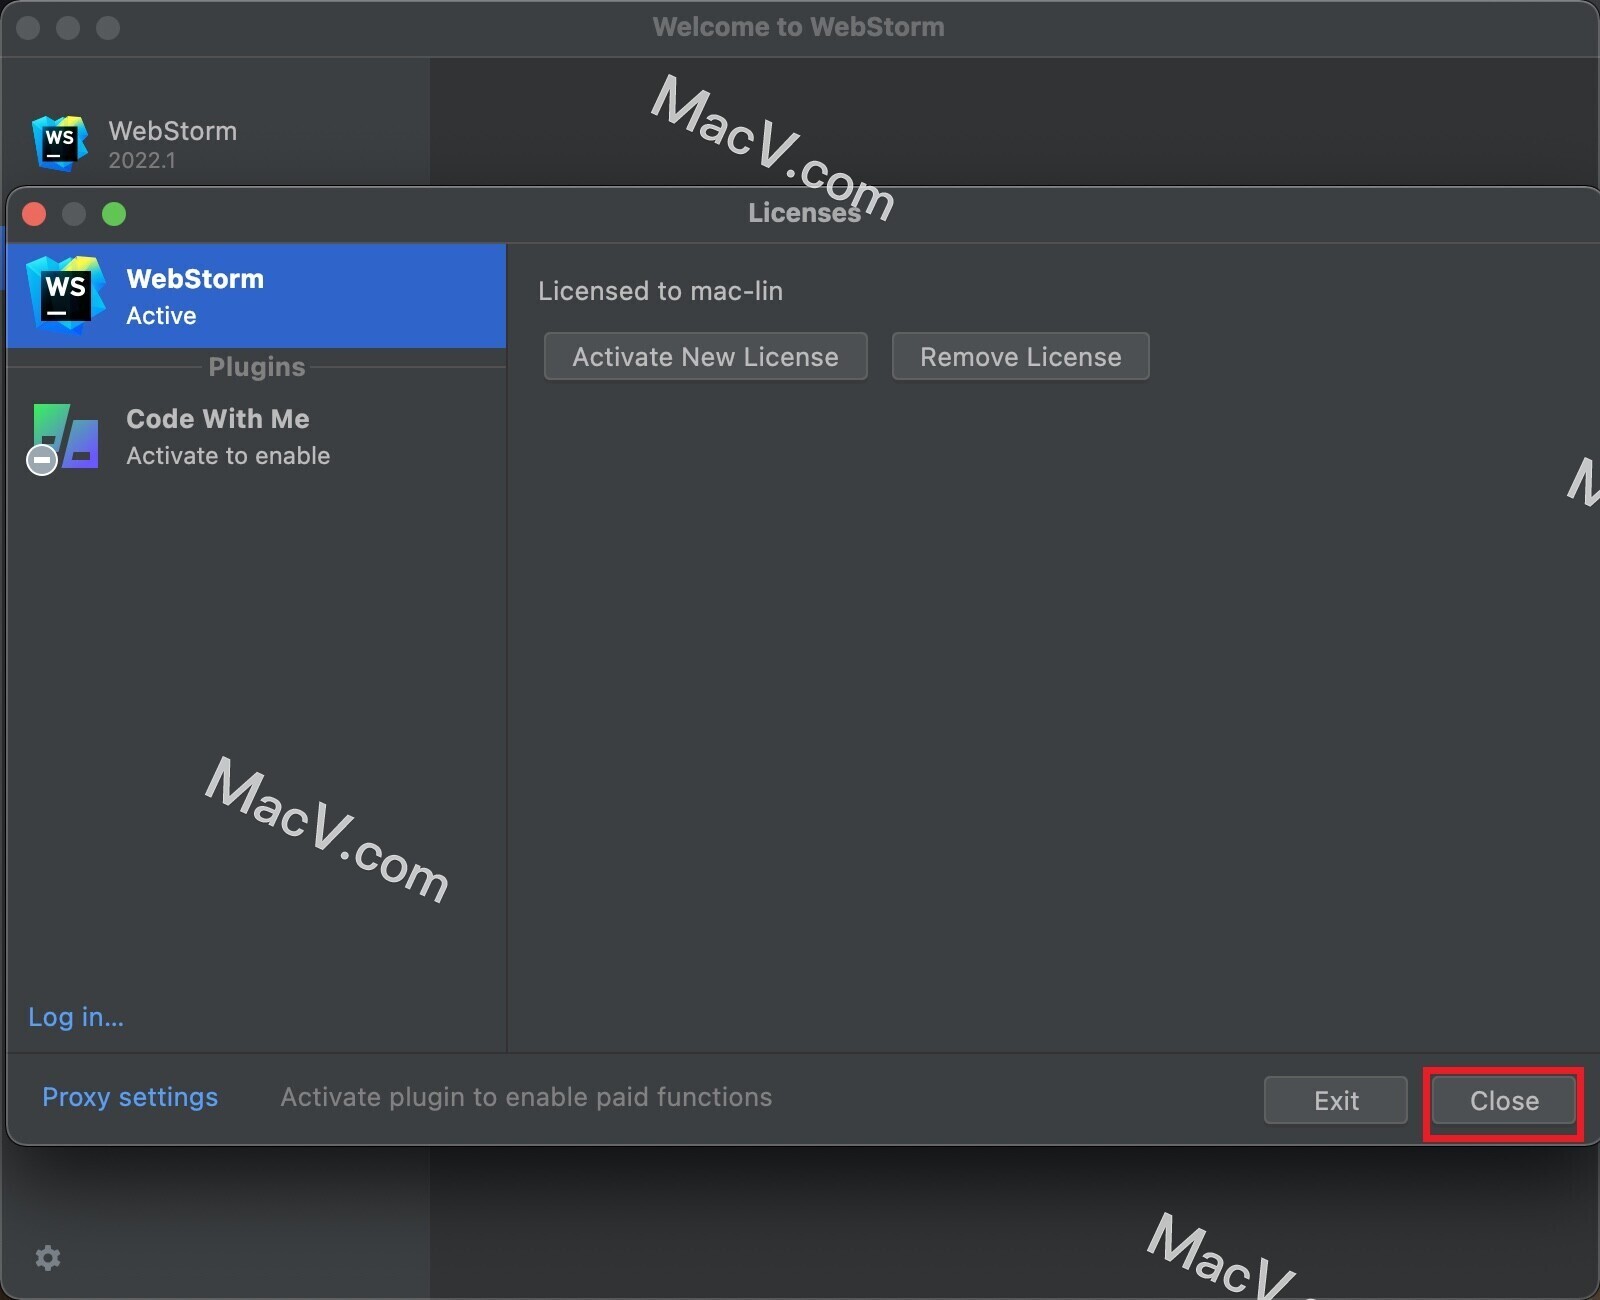The width and height of the screenshot is (1600, 1300).
Task: Click the red-highlighted Close button
Action: (1503, 1100)
